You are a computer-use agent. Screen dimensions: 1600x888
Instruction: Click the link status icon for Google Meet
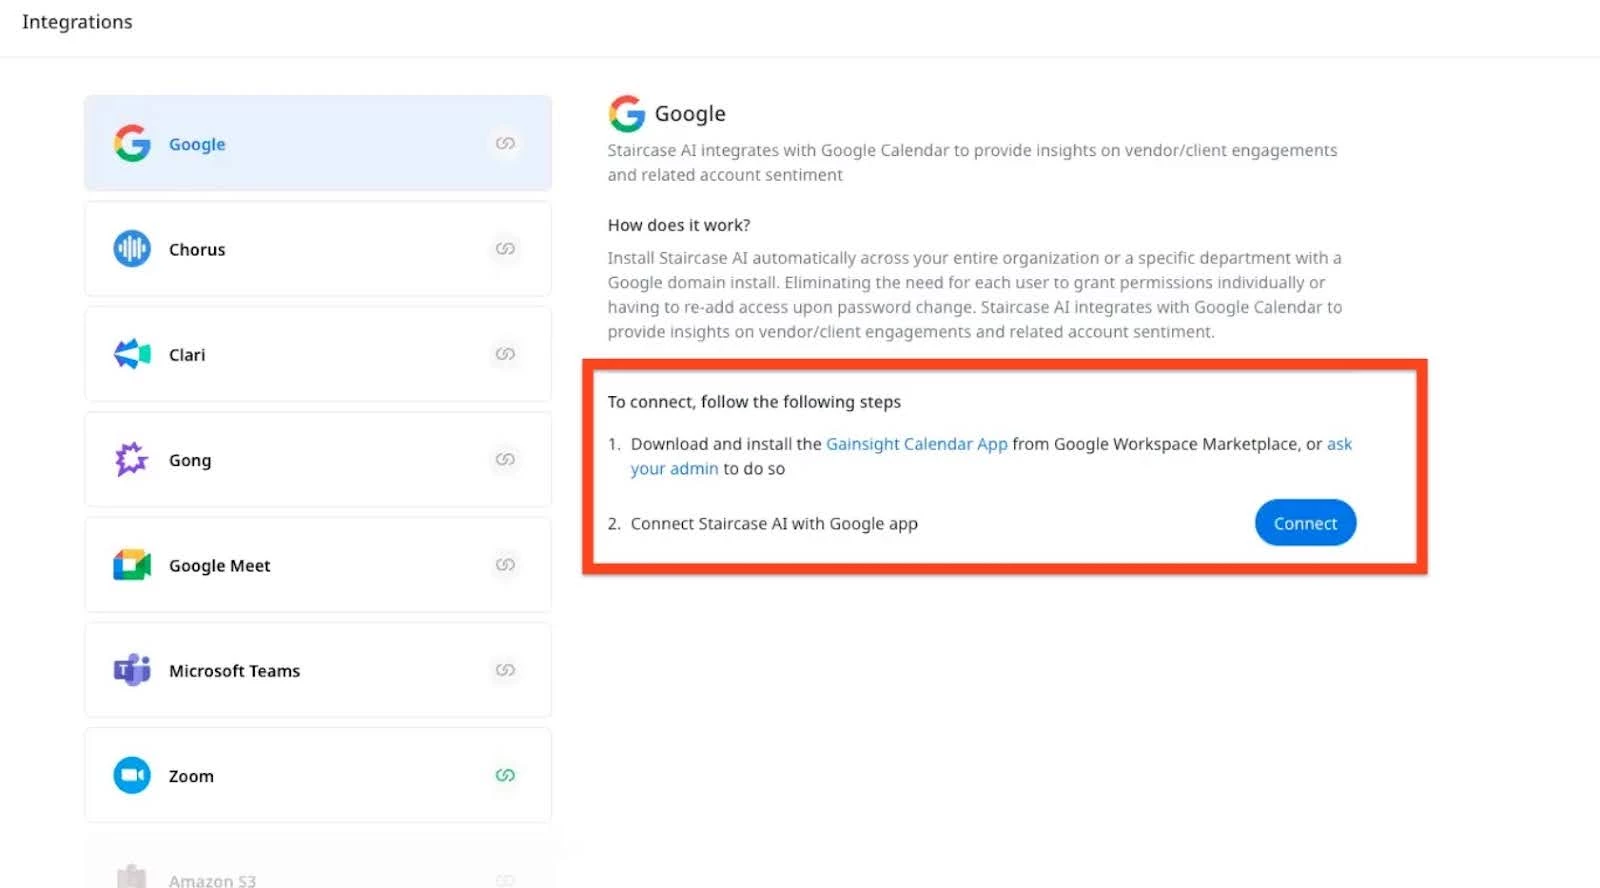505,565
